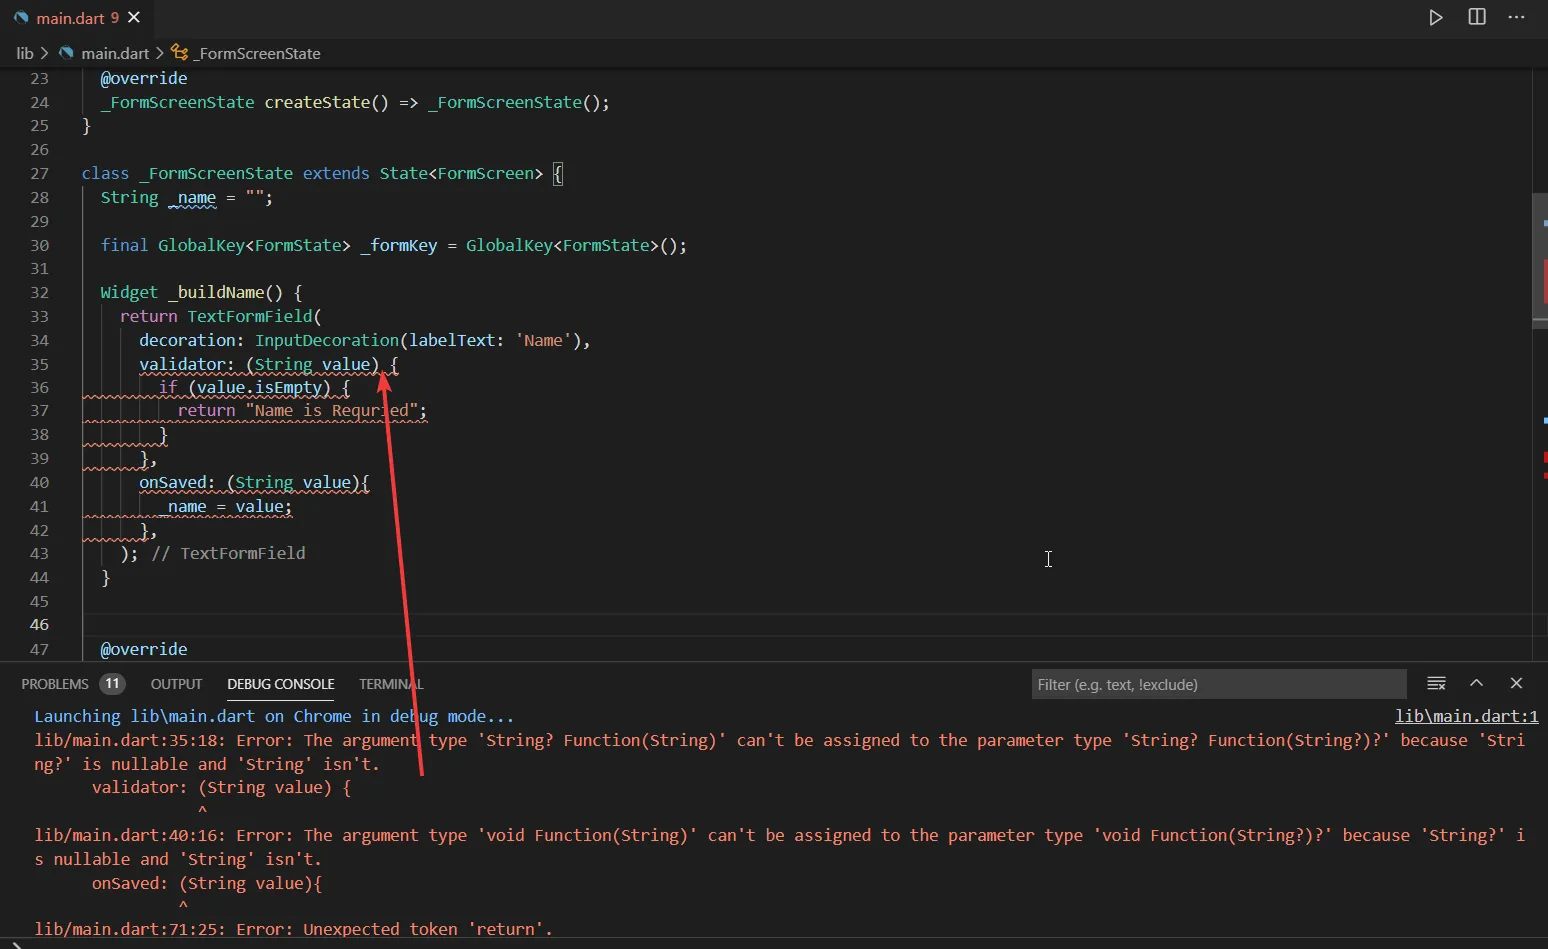Open the Terminal panel tab
The height and width of the screenshot is (949, 1548).
tap(391, 684)
